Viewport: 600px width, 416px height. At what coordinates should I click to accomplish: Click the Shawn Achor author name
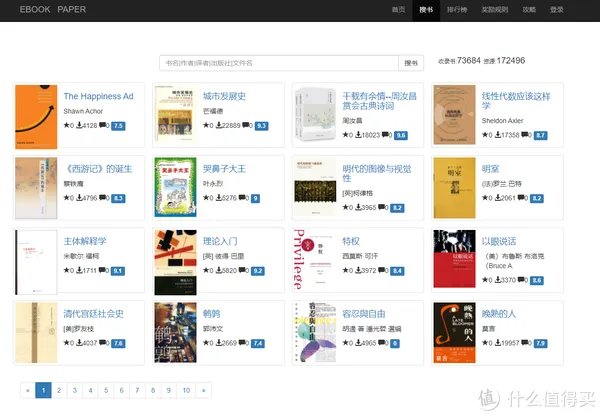coord(83,111)
